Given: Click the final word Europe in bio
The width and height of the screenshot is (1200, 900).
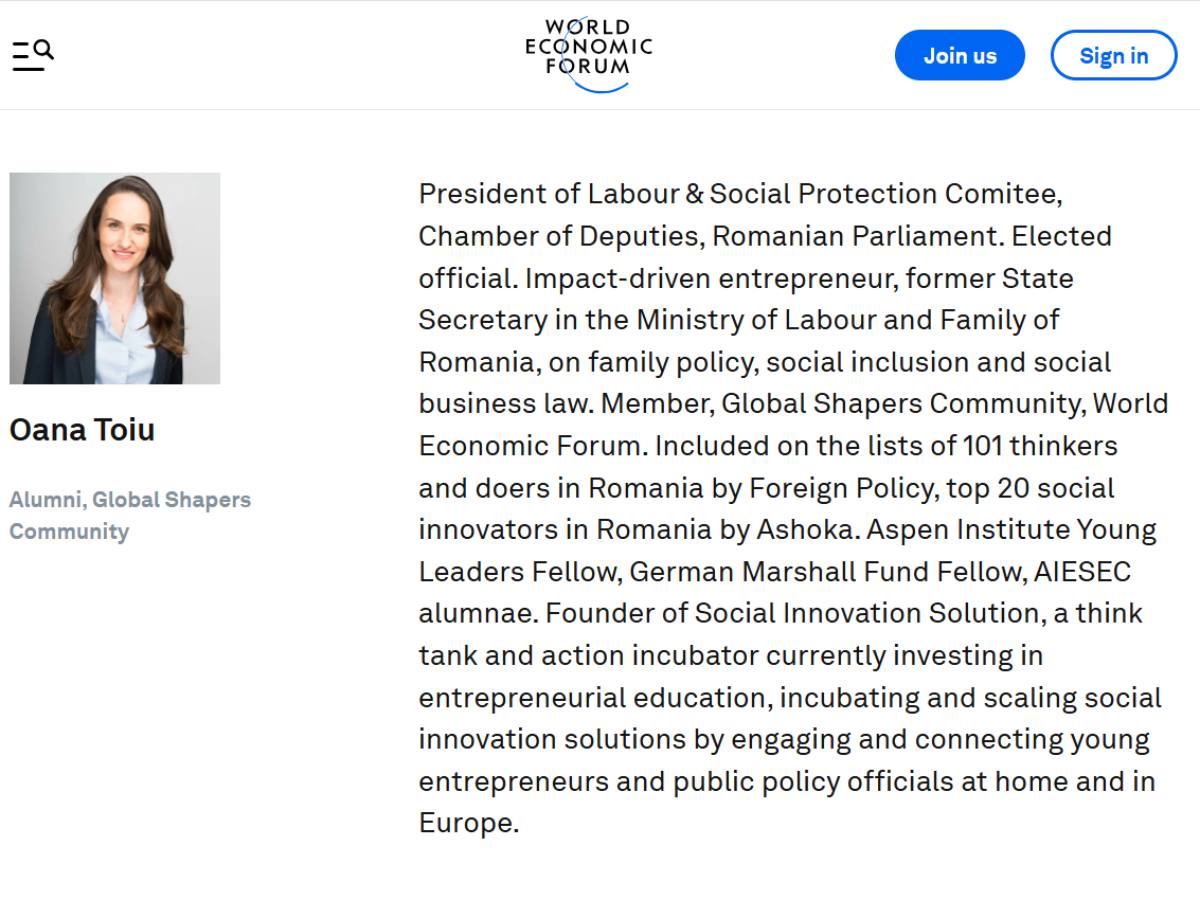Looking at the screenshot, I should (x=466, y=823).
